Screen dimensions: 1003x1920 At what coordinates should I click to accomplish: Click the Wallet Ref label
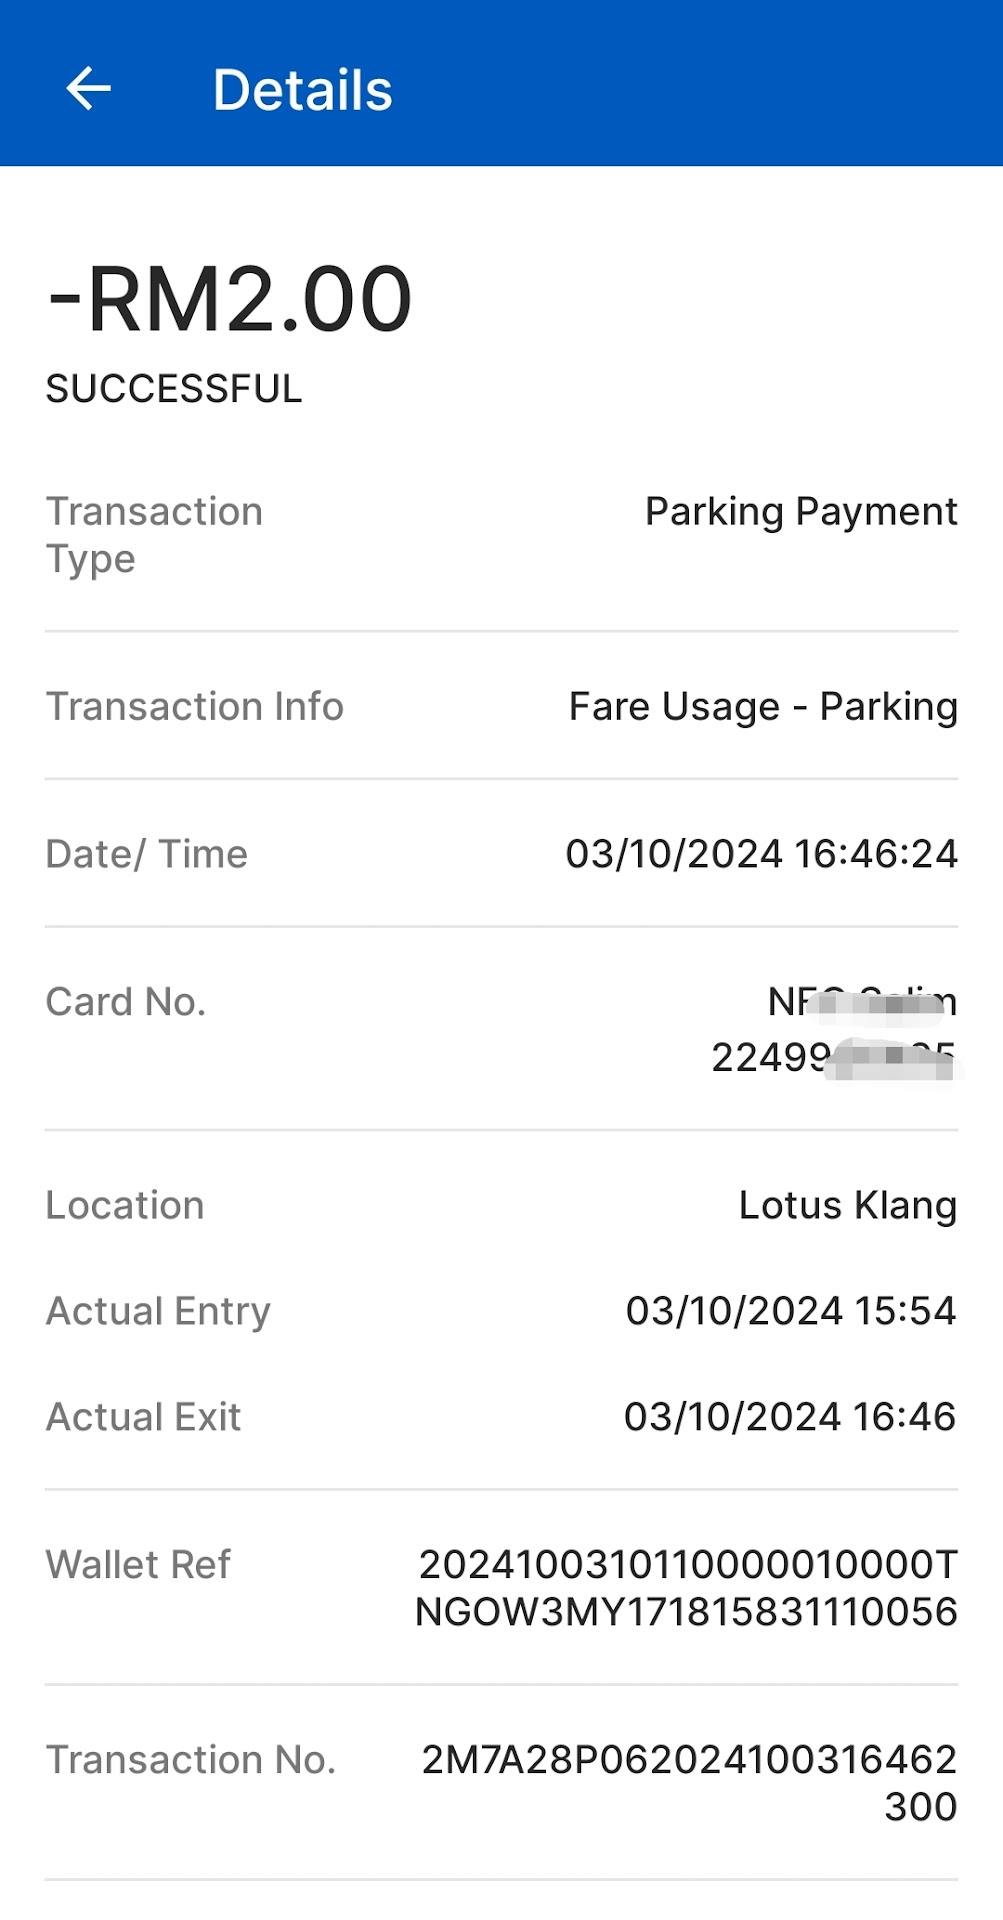(139, 1564)
